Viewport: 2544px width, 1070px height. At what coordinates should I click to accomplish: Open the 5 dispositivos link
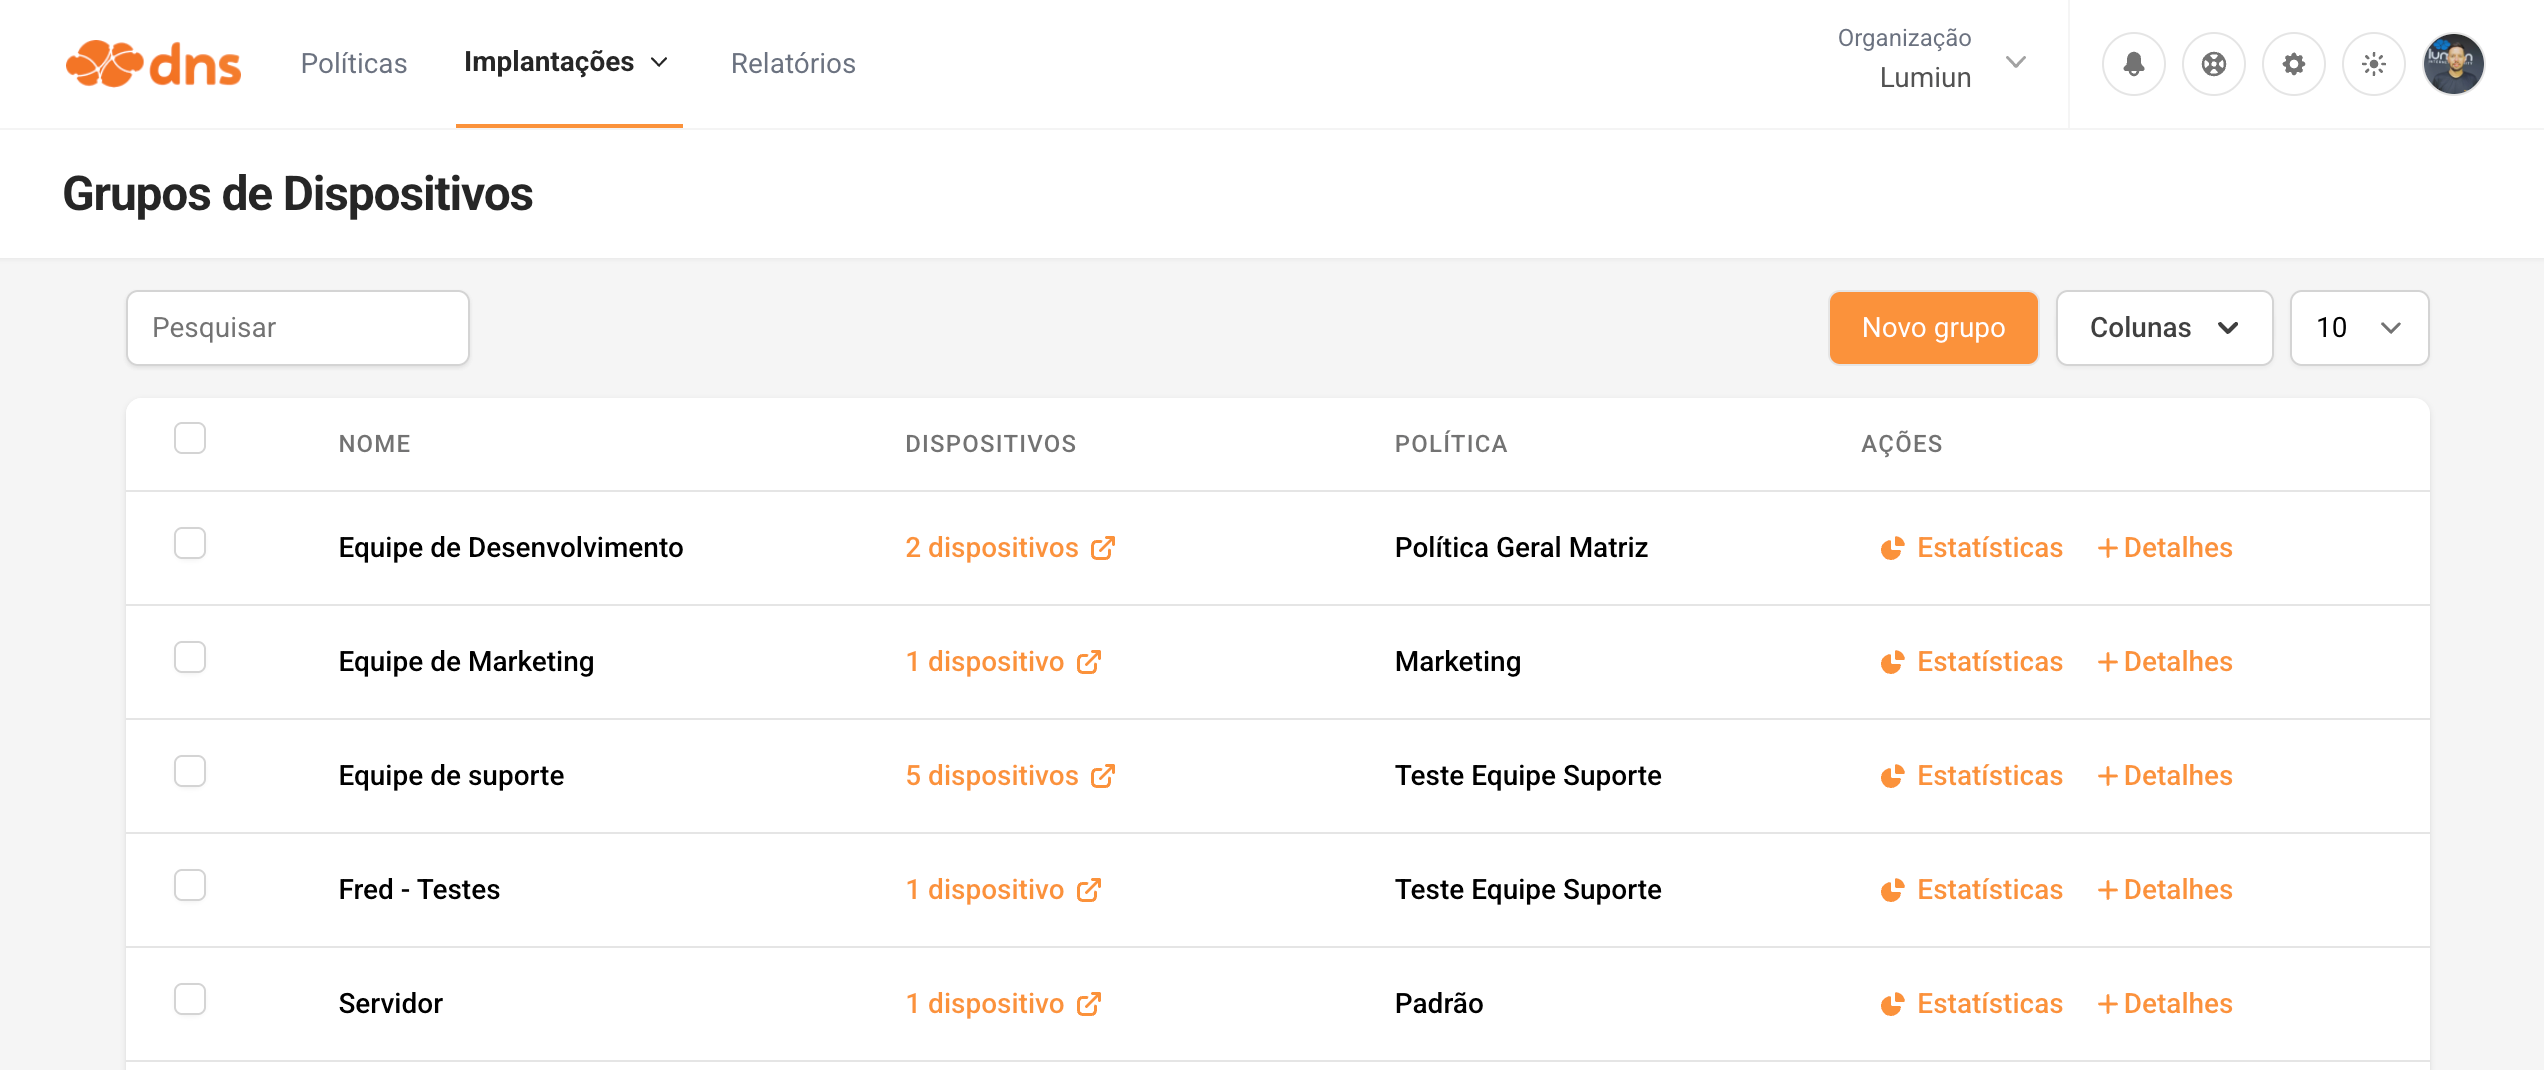click(x=991, y=776)
